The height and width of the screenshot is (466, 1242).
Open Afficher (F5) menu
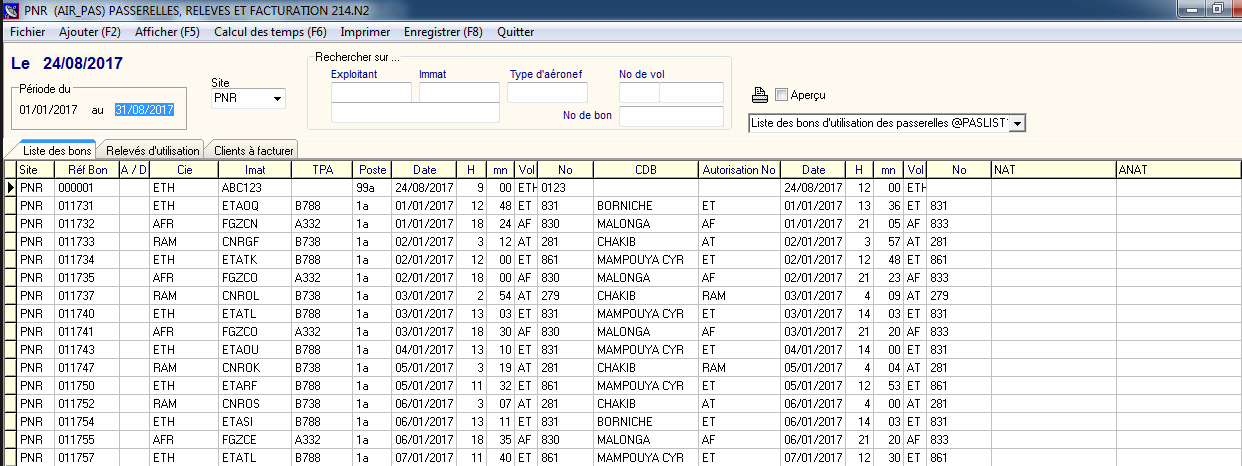point(167,32)
